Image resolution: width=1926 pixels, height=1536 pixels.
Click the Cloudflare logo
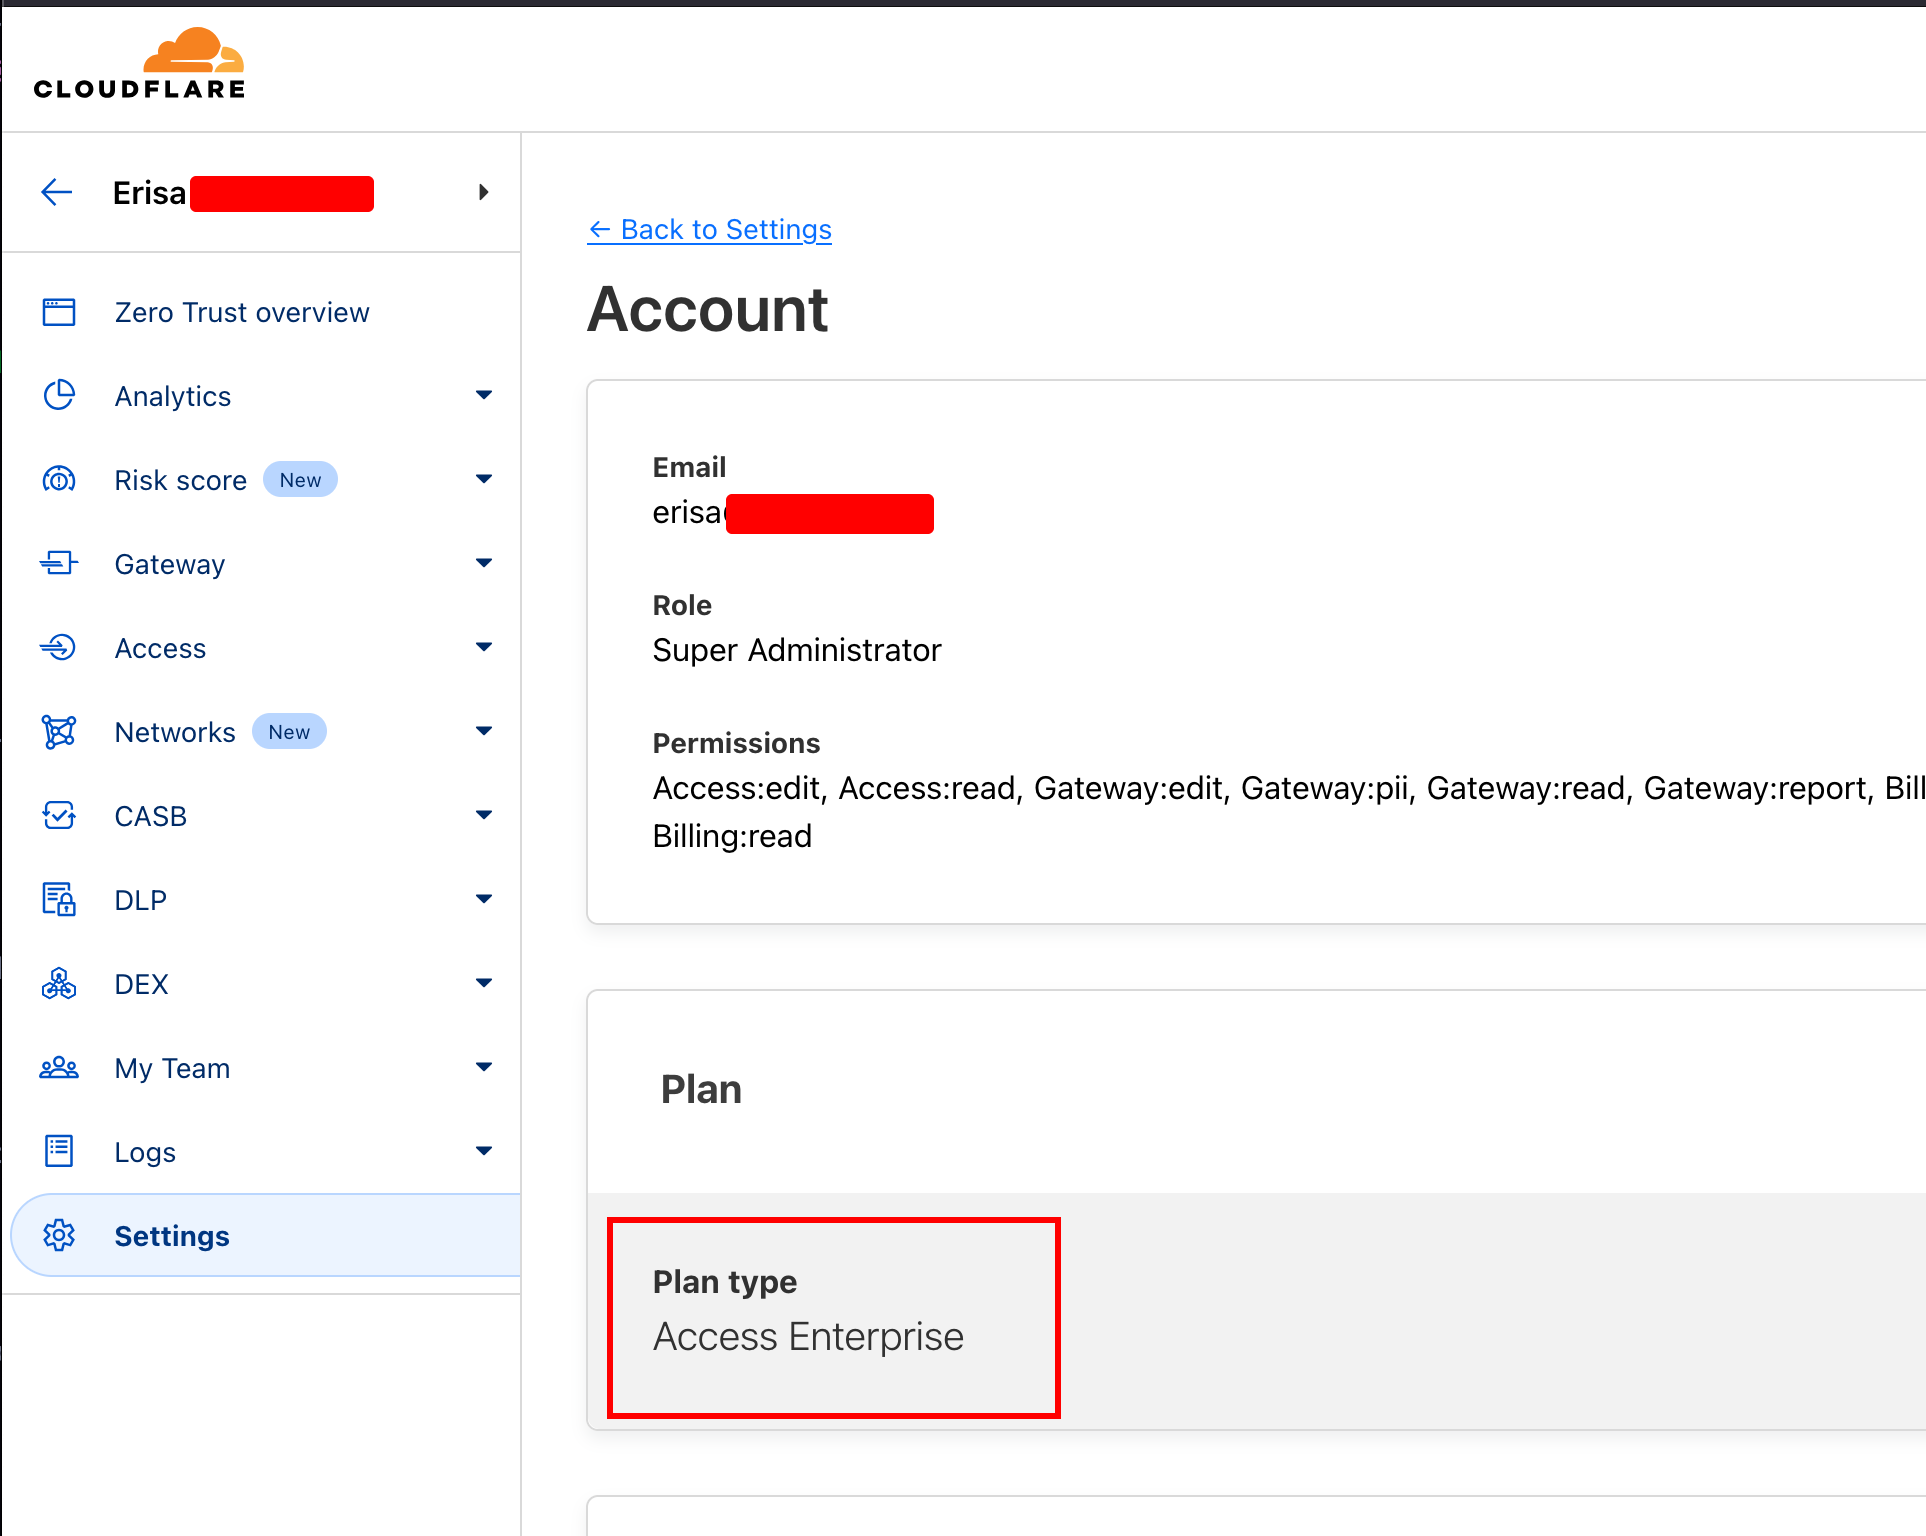(138, 60)
